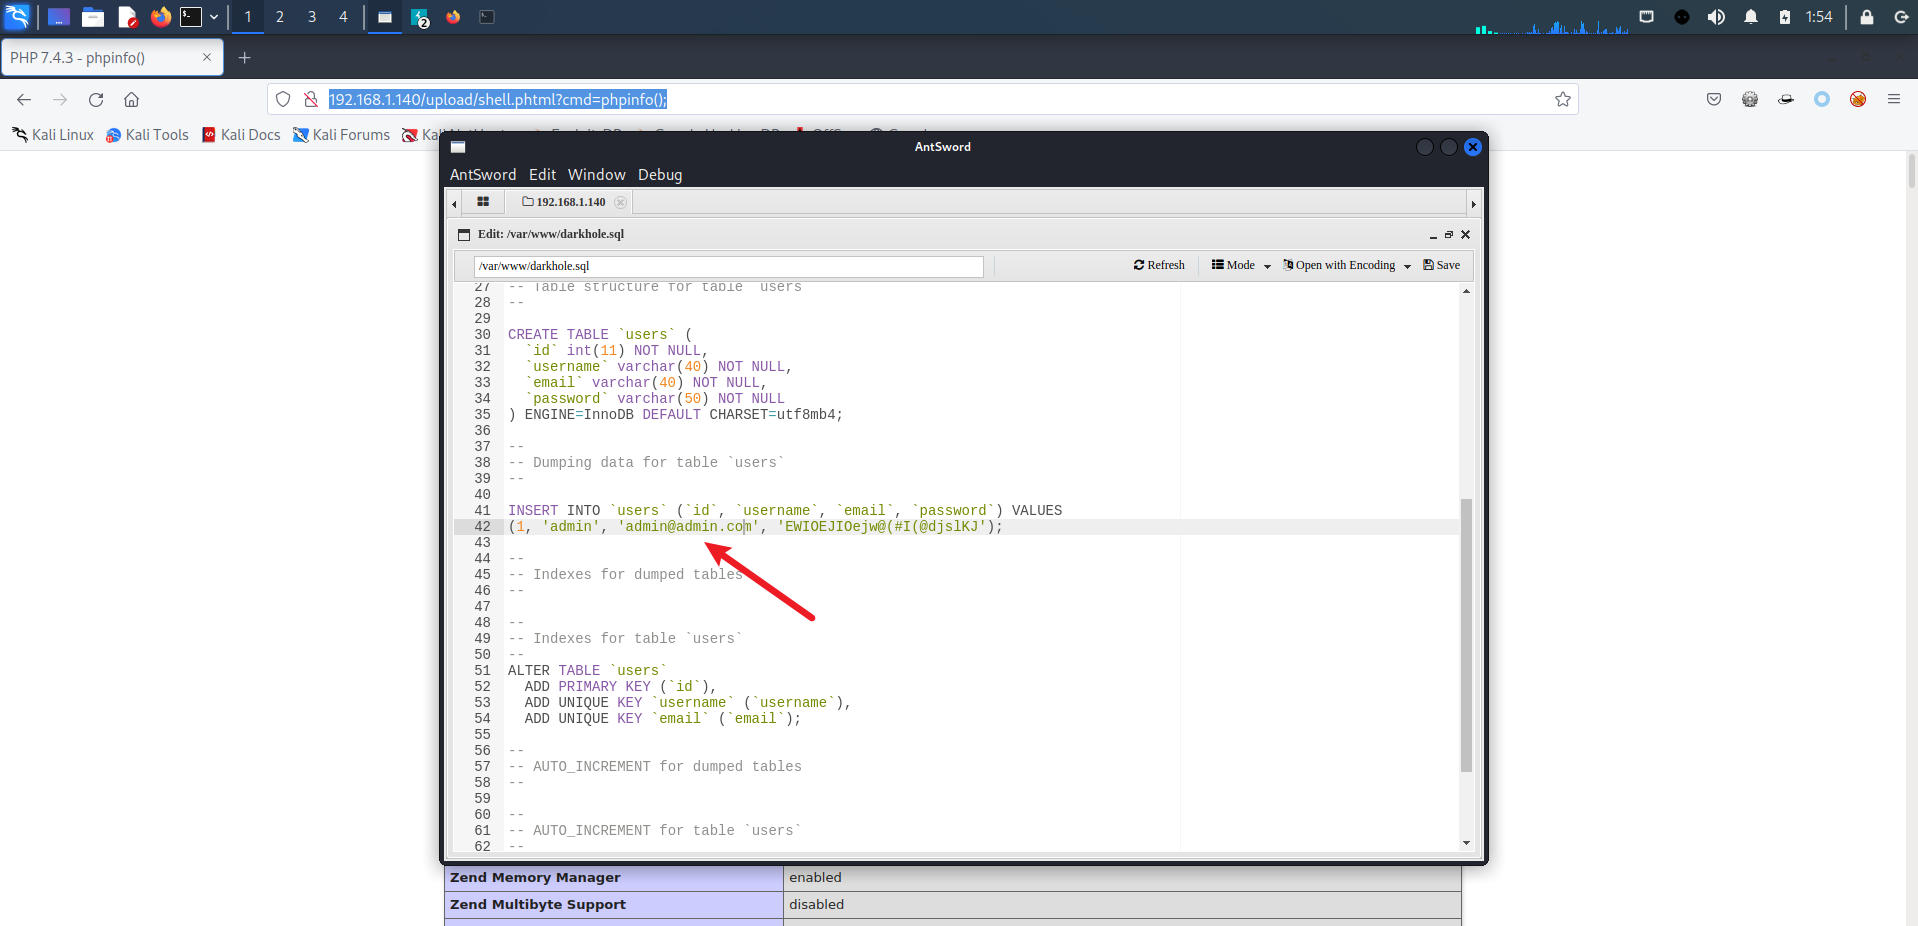Select the taskbar app with badge 2
Viewport: 1918px width, 926px height.
420,17
